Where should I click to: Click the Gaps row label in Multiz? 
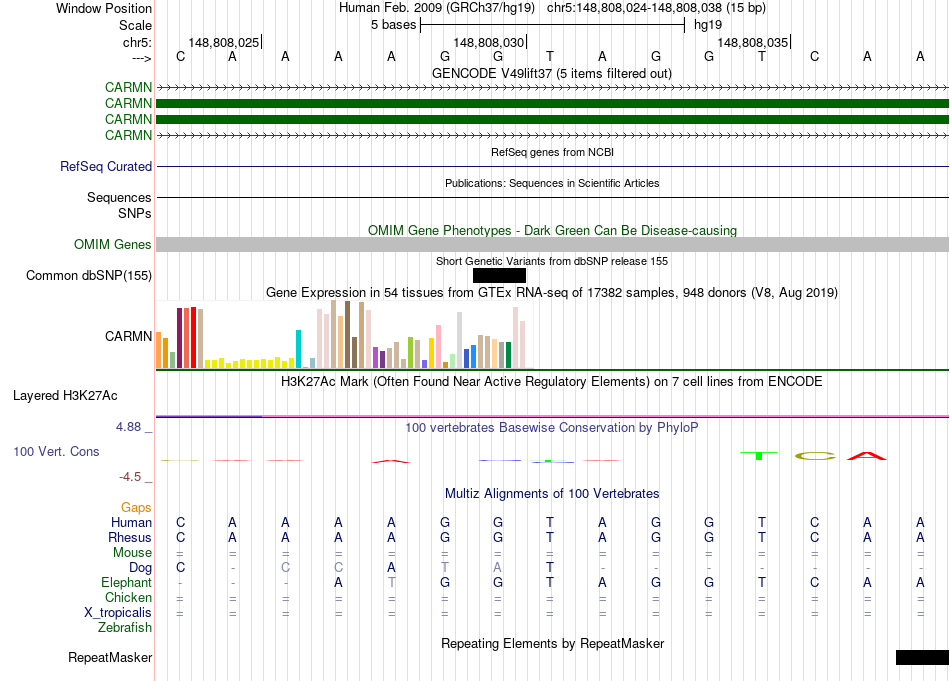coord(136,508)
